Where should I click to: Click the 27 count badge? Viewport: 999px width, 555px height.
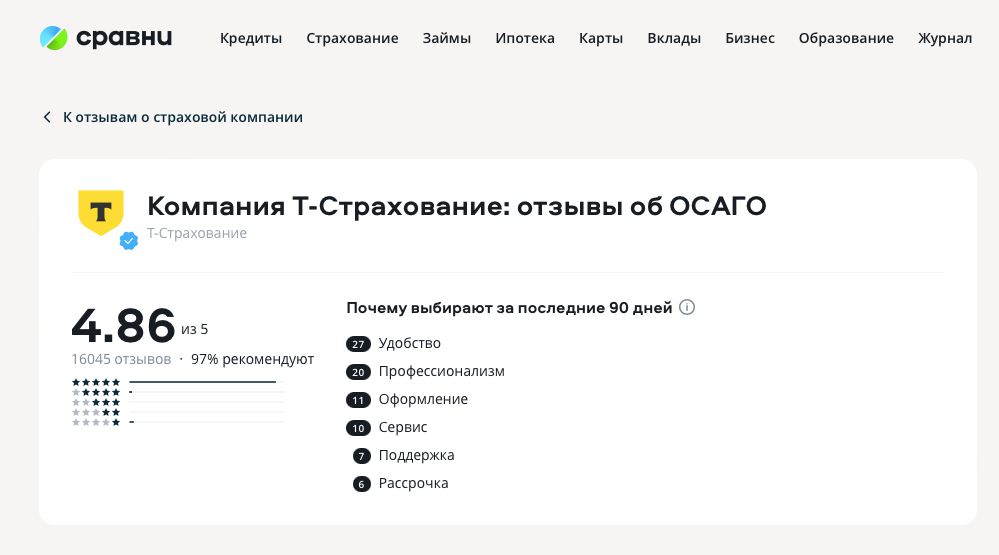(x=358, y=344)
